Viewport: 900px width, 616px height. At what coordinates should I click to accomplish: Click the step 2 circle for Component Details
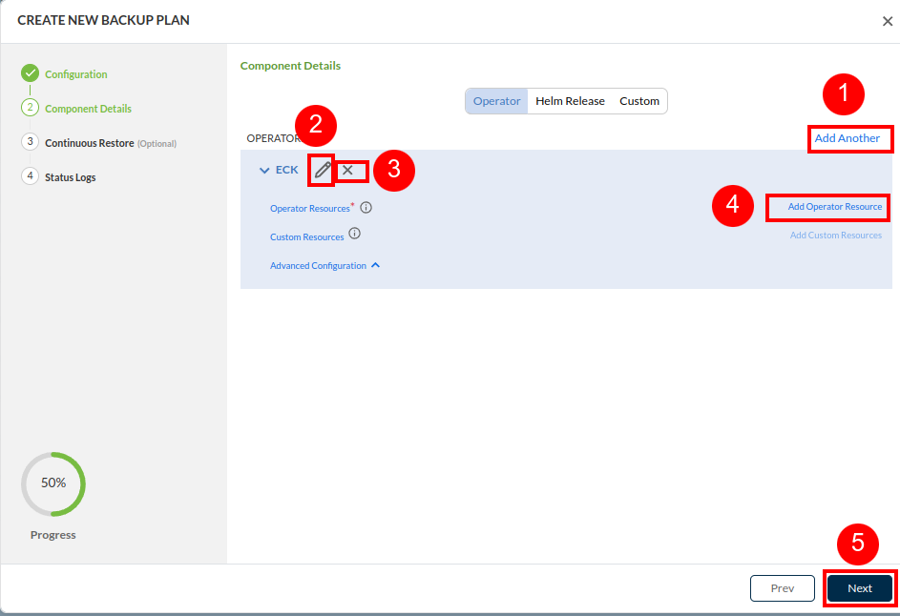[x=30, y=108]
